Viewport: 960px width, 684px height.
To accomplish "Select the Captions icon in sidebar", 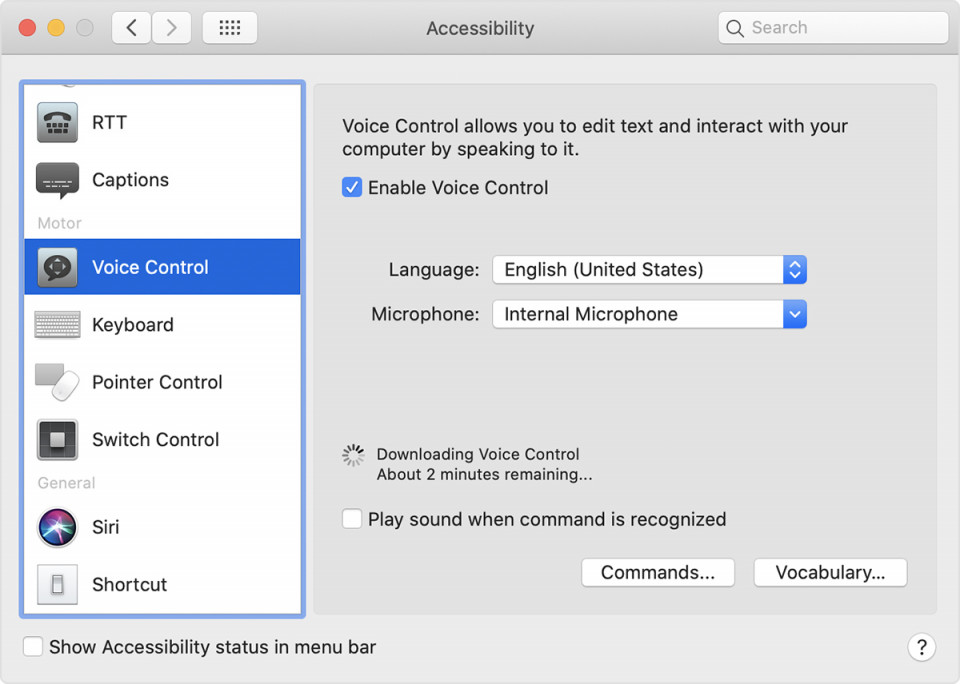I will pyautogui.click(x=57, y=180).
